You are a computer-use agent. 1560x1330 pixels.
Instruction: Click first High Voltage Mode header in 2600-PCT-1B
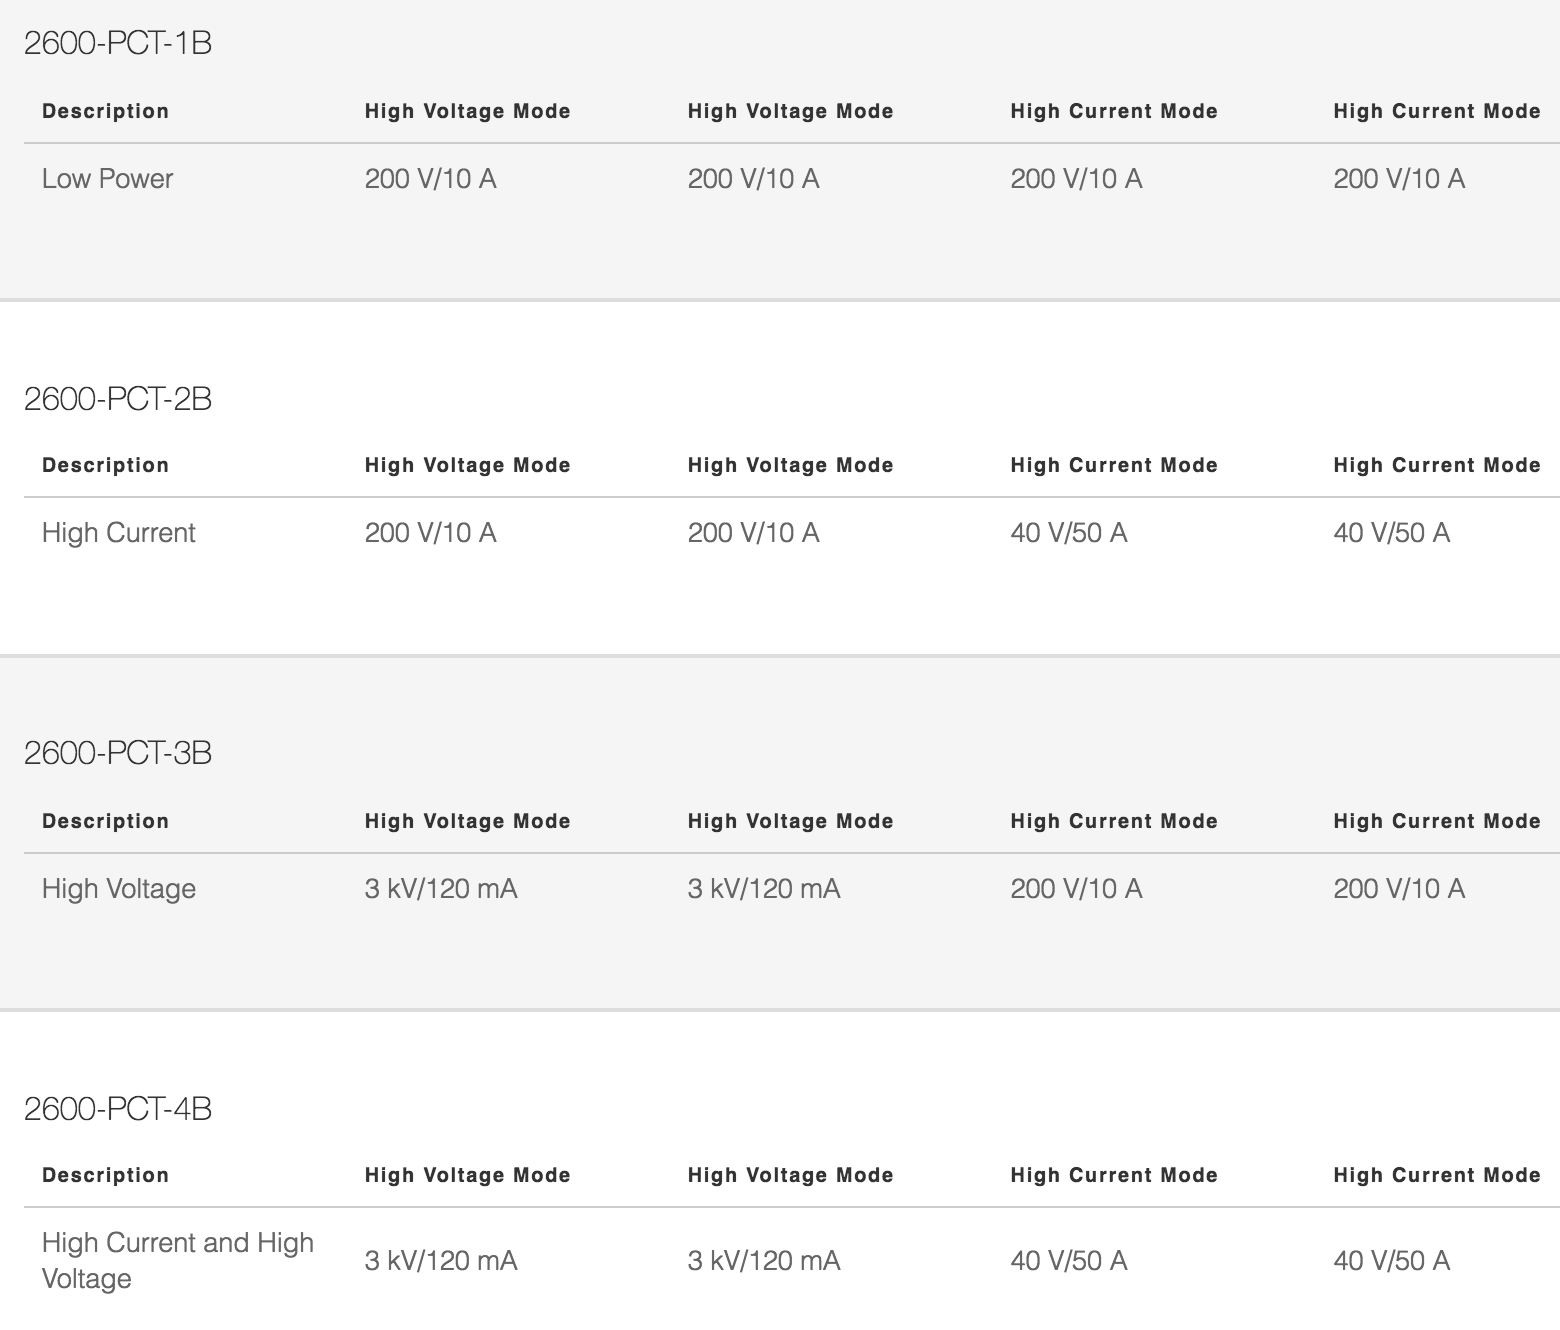tap(467, 111)
